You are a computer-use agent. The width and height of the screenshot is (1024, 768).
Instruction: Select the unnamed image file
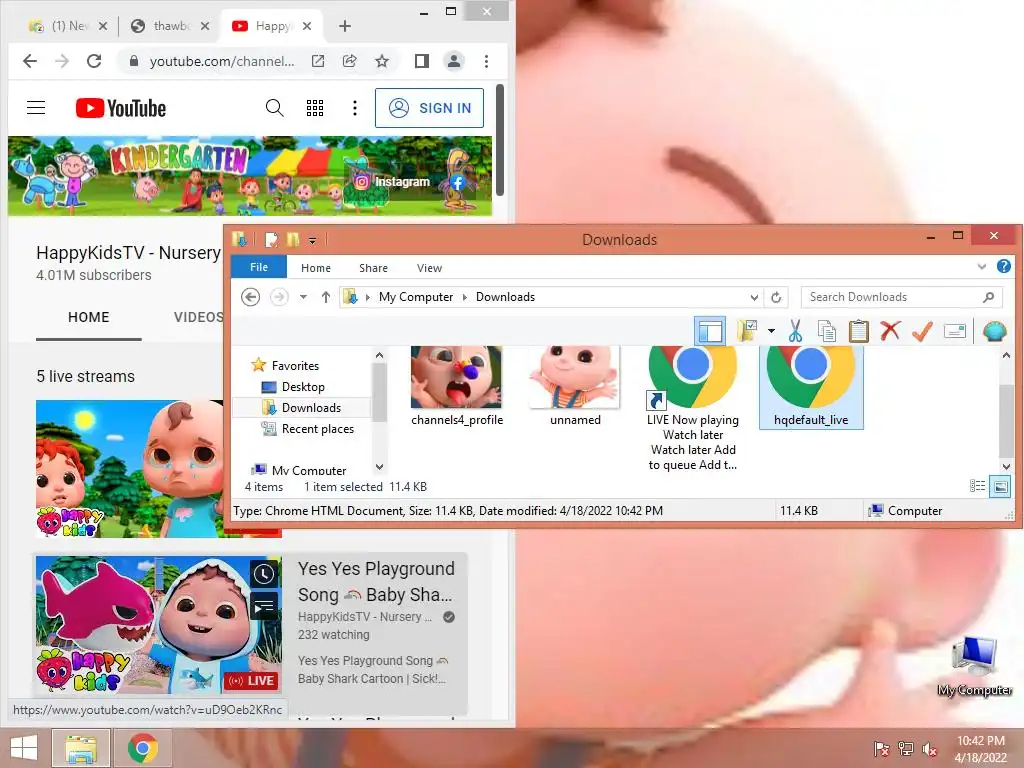pos(575,387)
